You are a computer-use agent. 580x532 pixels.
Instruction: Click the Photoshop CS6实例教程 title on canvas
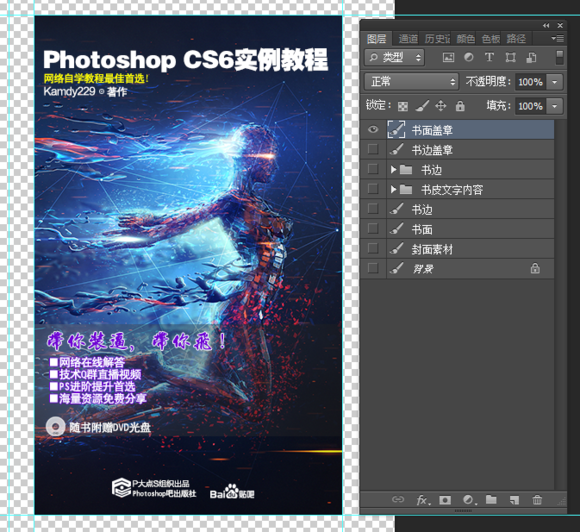pos(185,60)
